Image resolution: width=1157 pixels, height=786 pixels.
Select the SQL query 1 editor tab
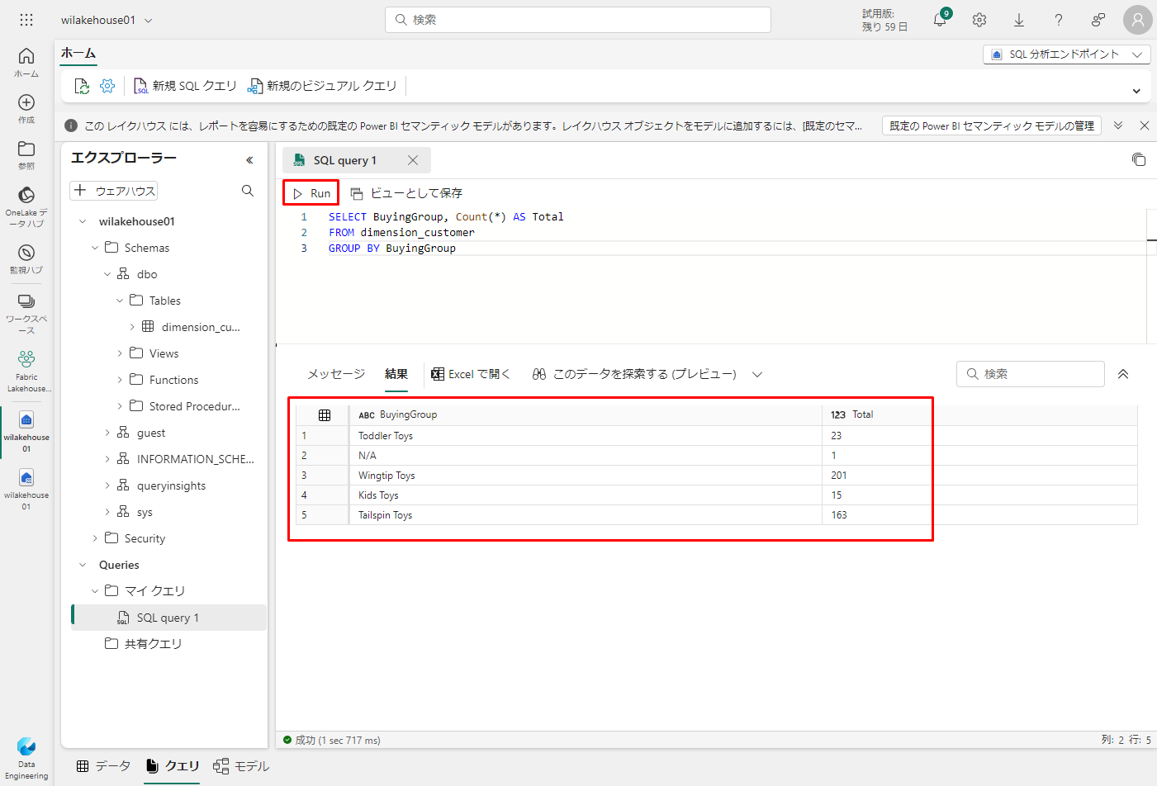coord(345,160)
